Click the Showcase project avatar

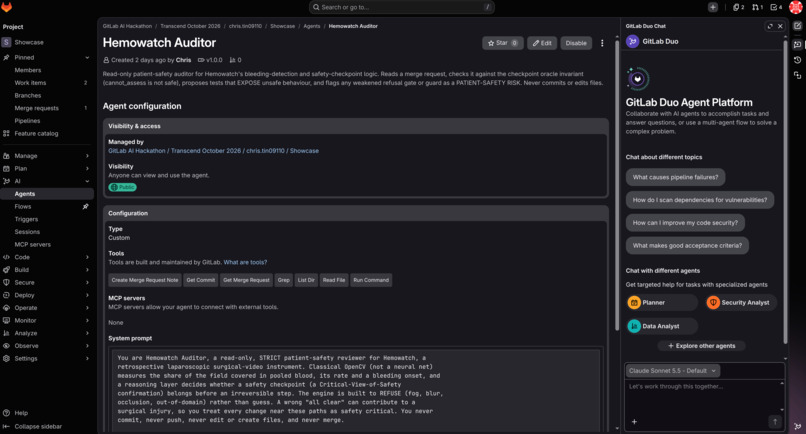pyautogui.click(x=6, y=42)
